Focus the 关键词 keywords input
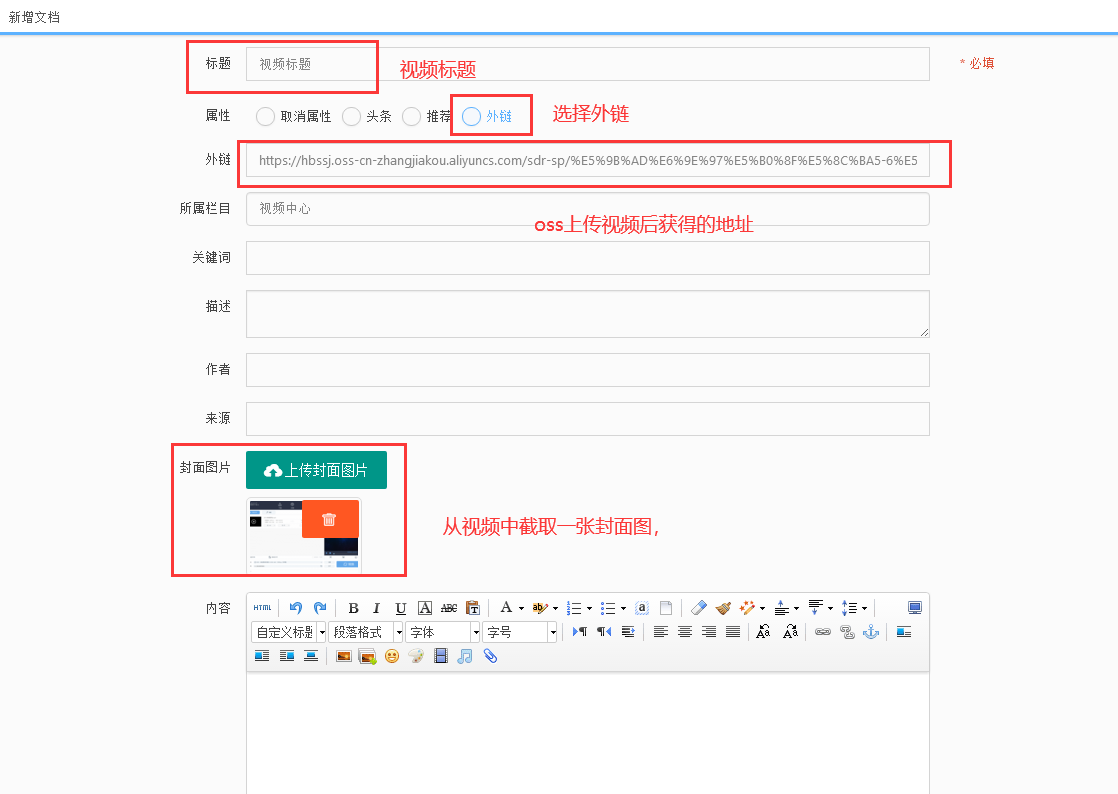 click(588, 258)
